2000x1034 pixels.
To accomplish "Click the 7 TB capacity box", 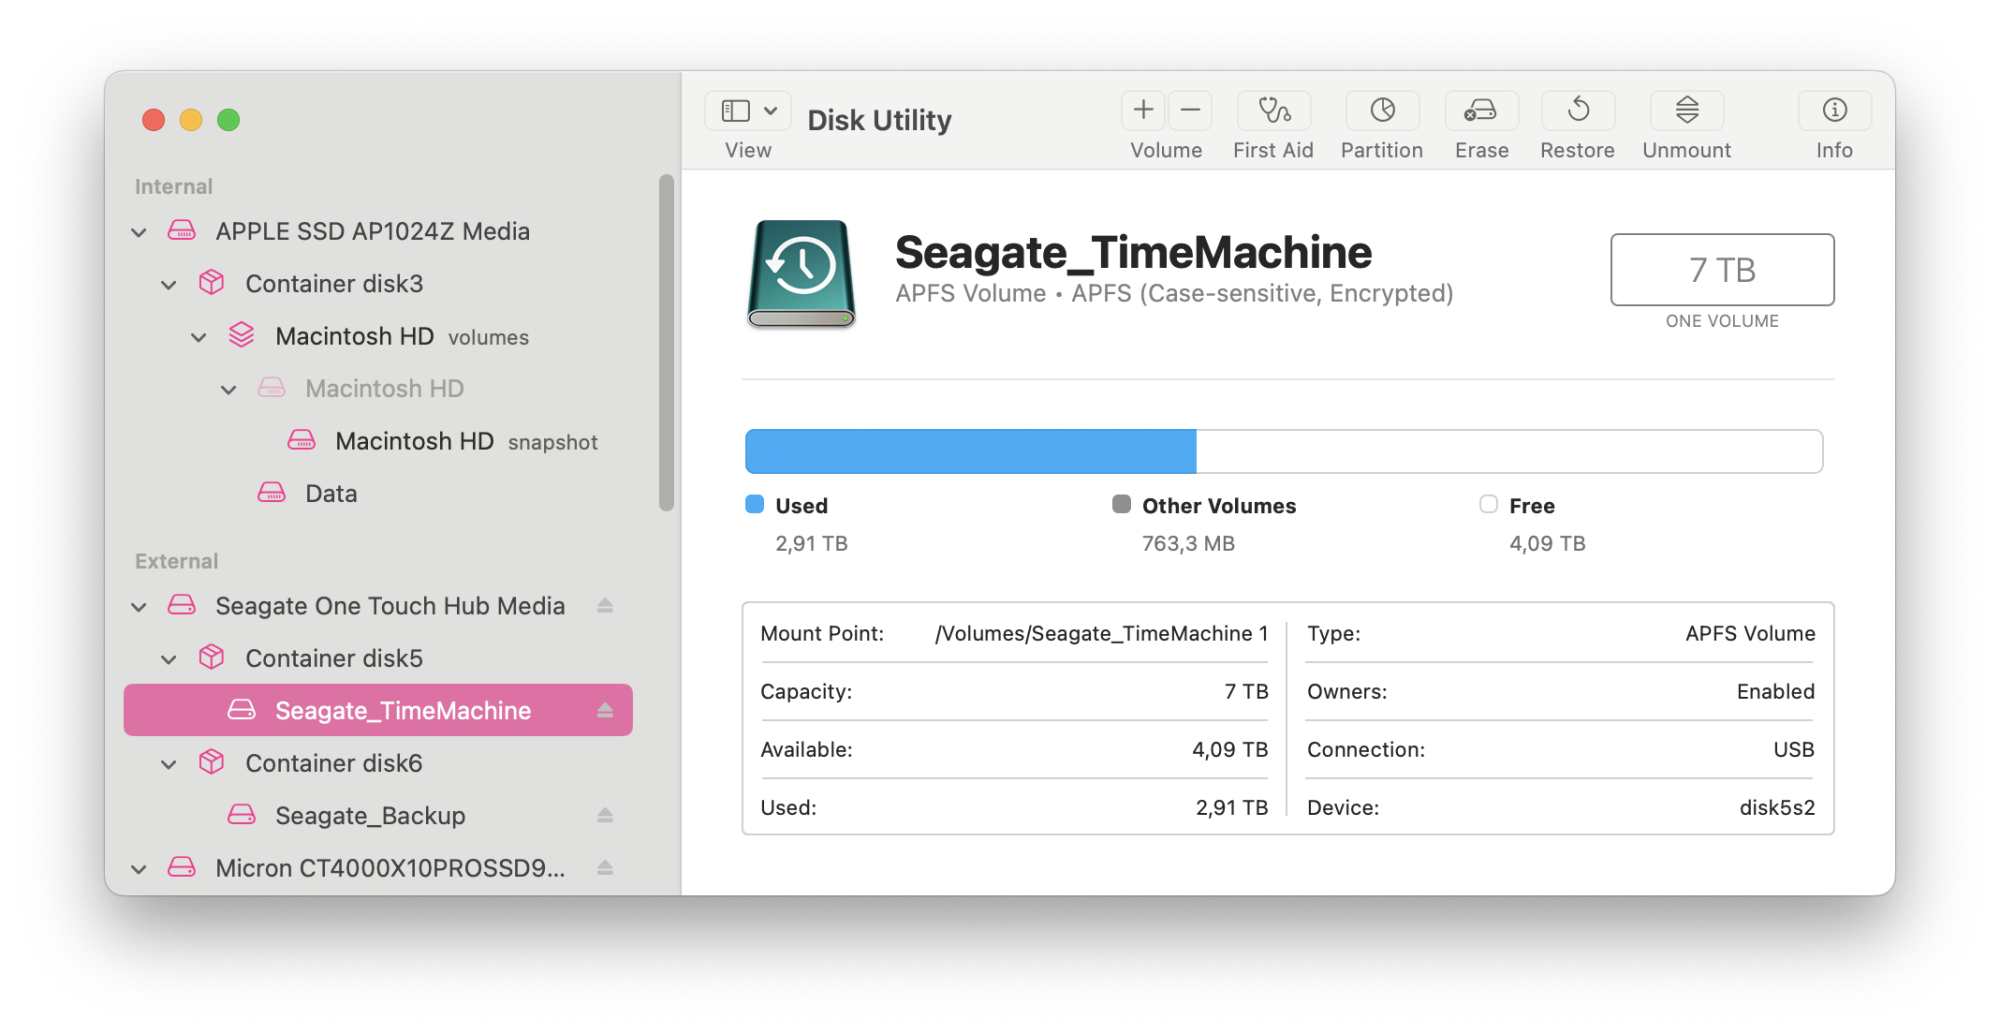I will point(1722,270).
